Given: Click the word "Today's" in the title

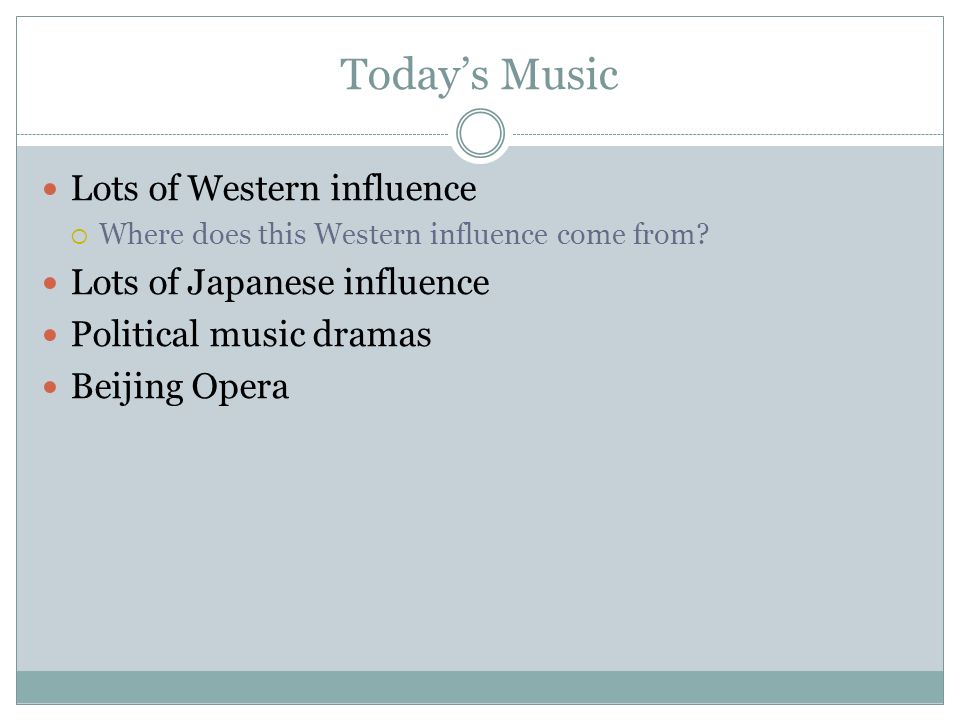Looking at the screenshot, I should coord(414,76).
